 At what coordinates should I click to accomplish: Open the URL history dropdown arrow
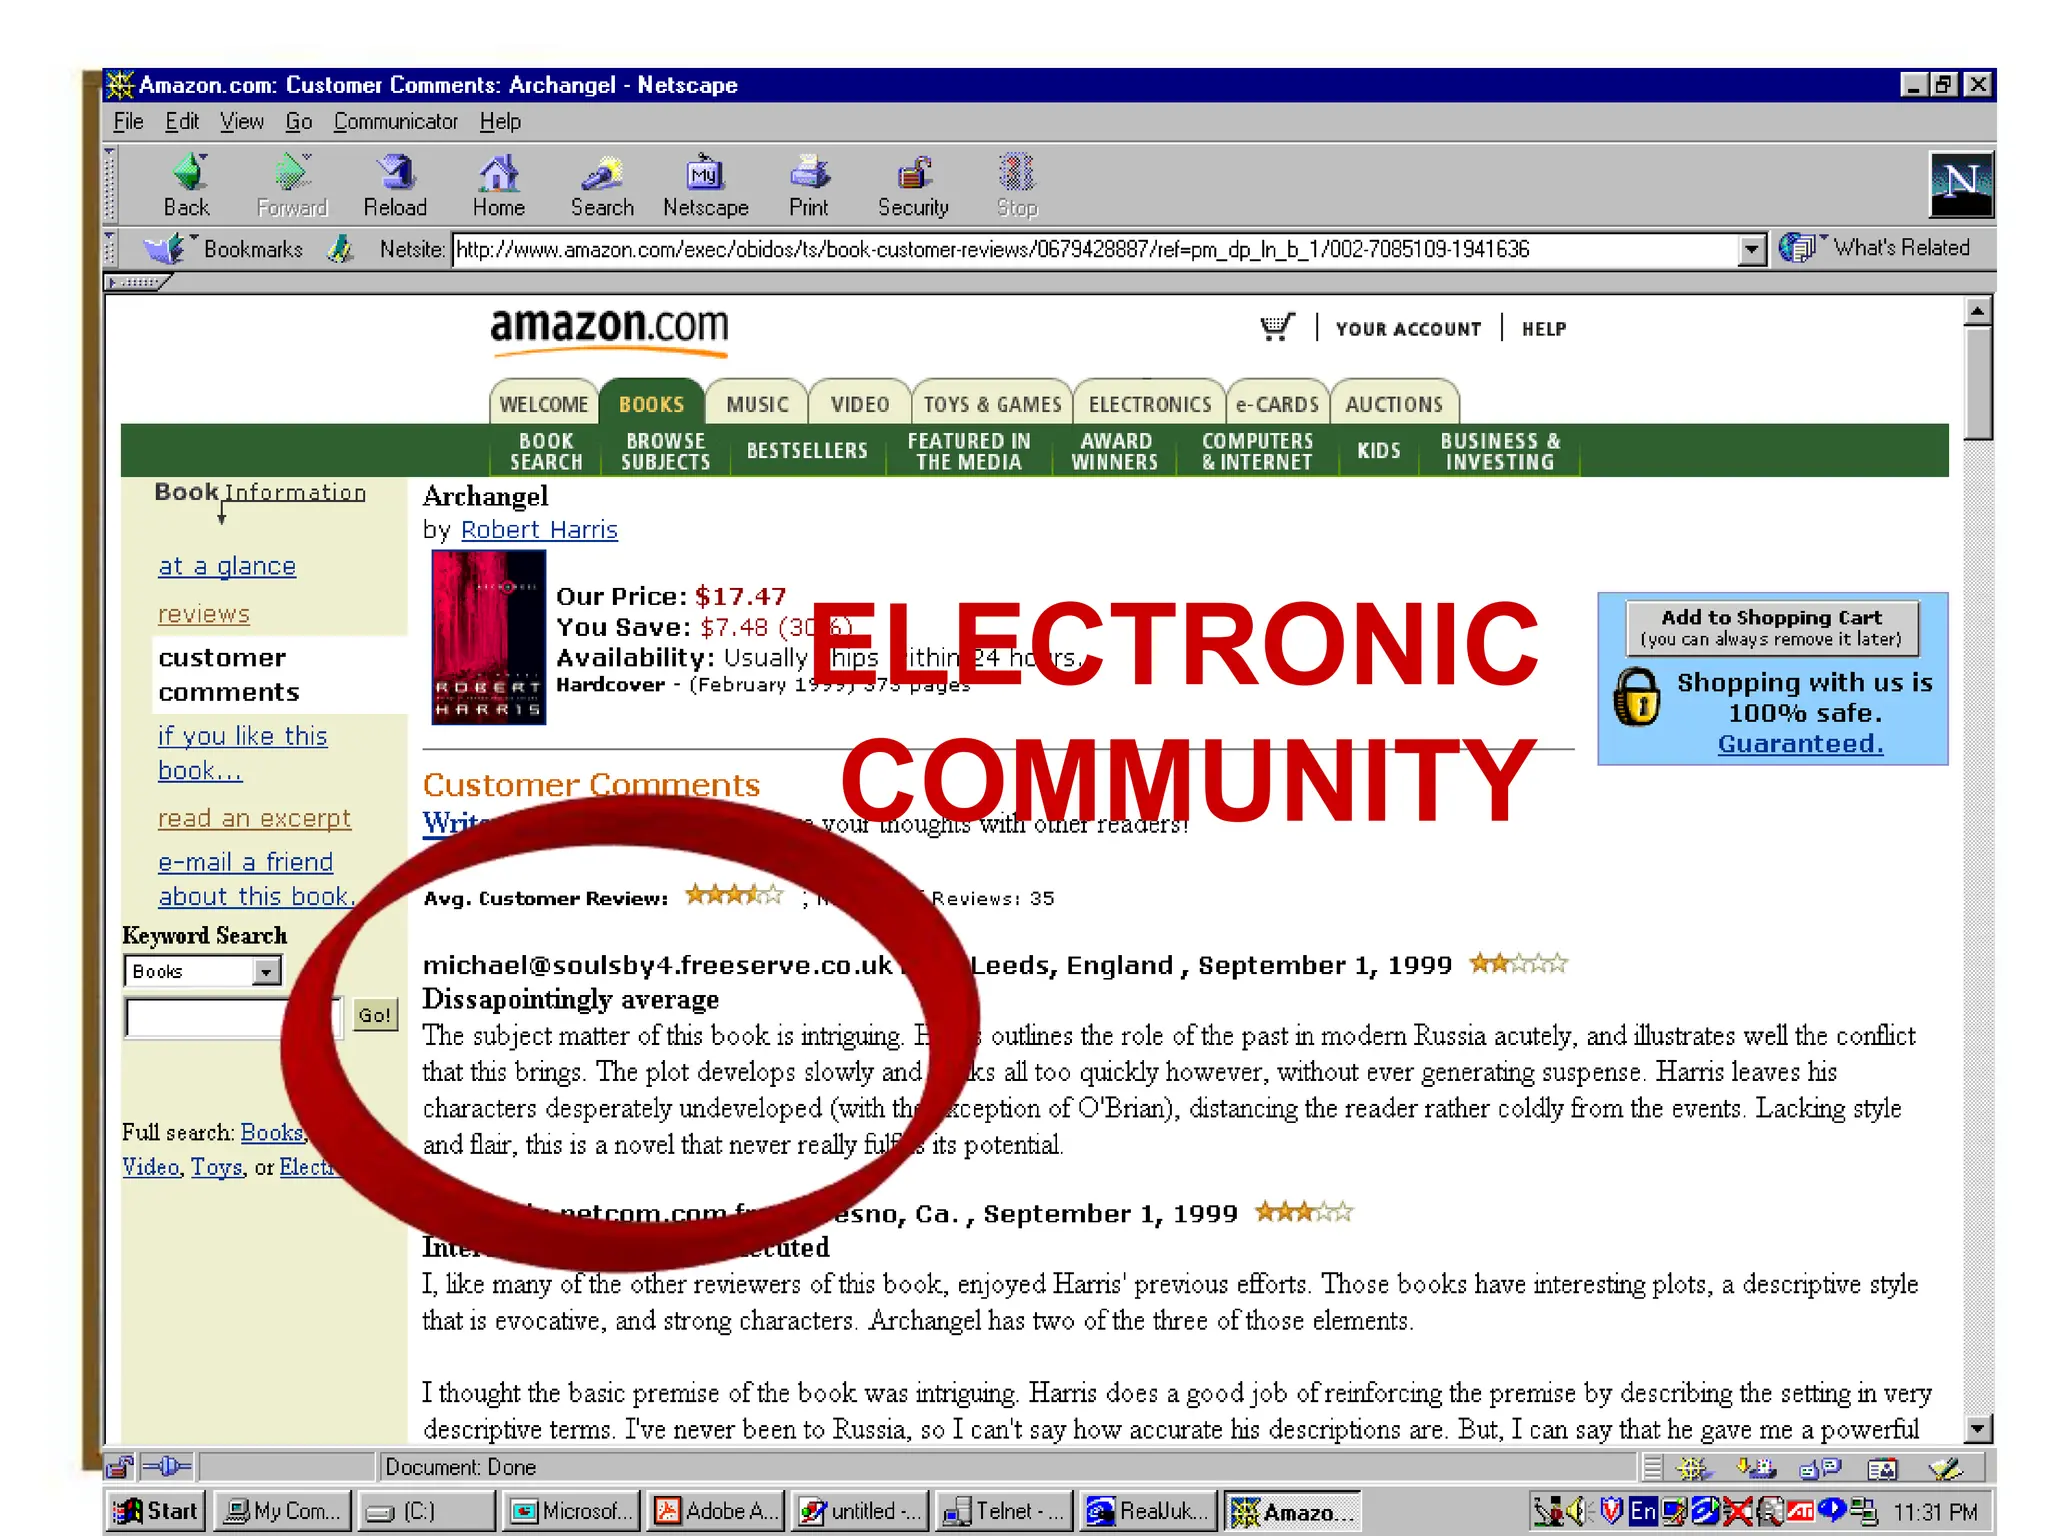coord(1751,249)
